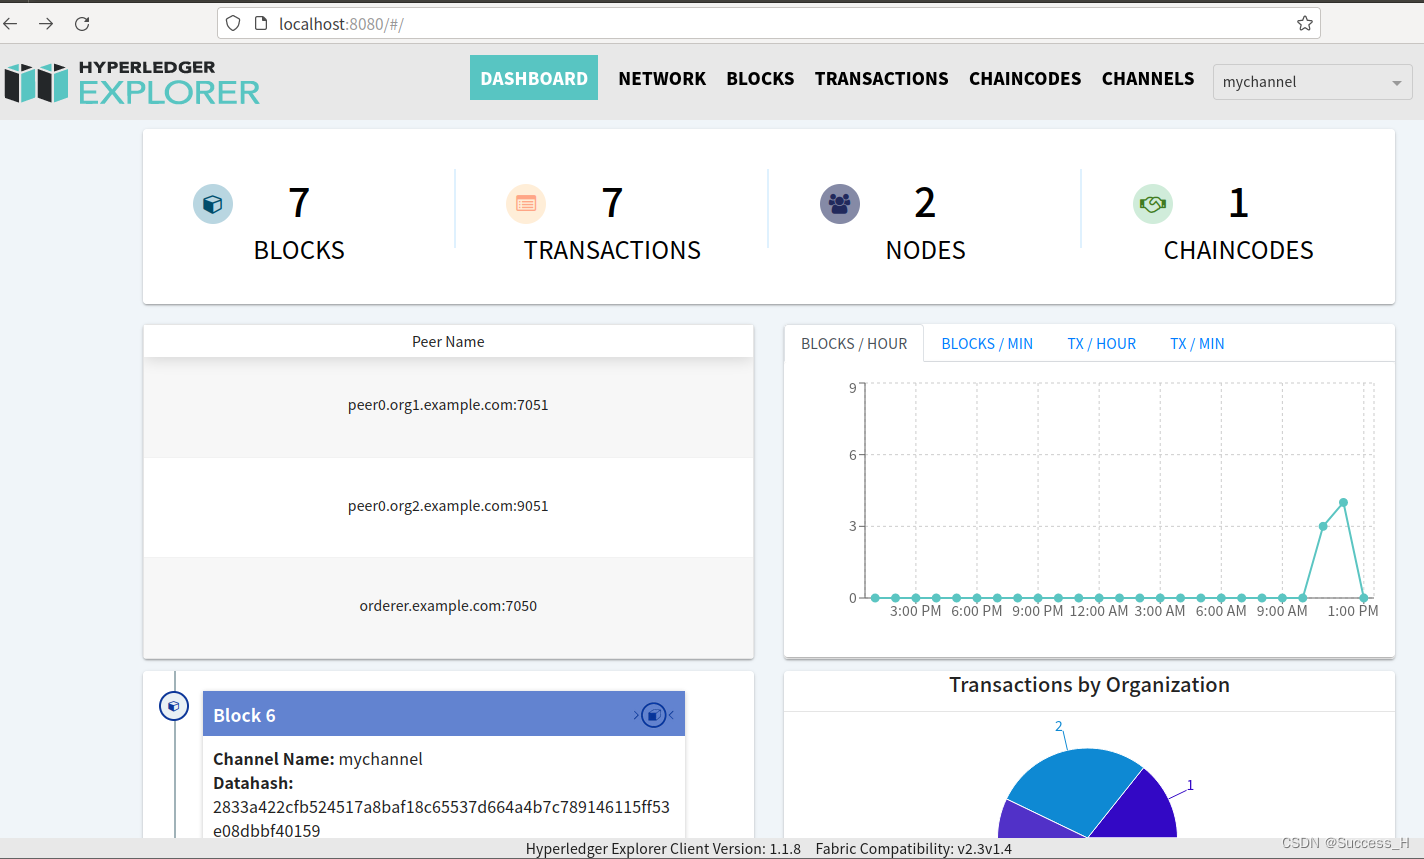
Task: Click the Transactions list icon
Action: (x=526, y=204)
